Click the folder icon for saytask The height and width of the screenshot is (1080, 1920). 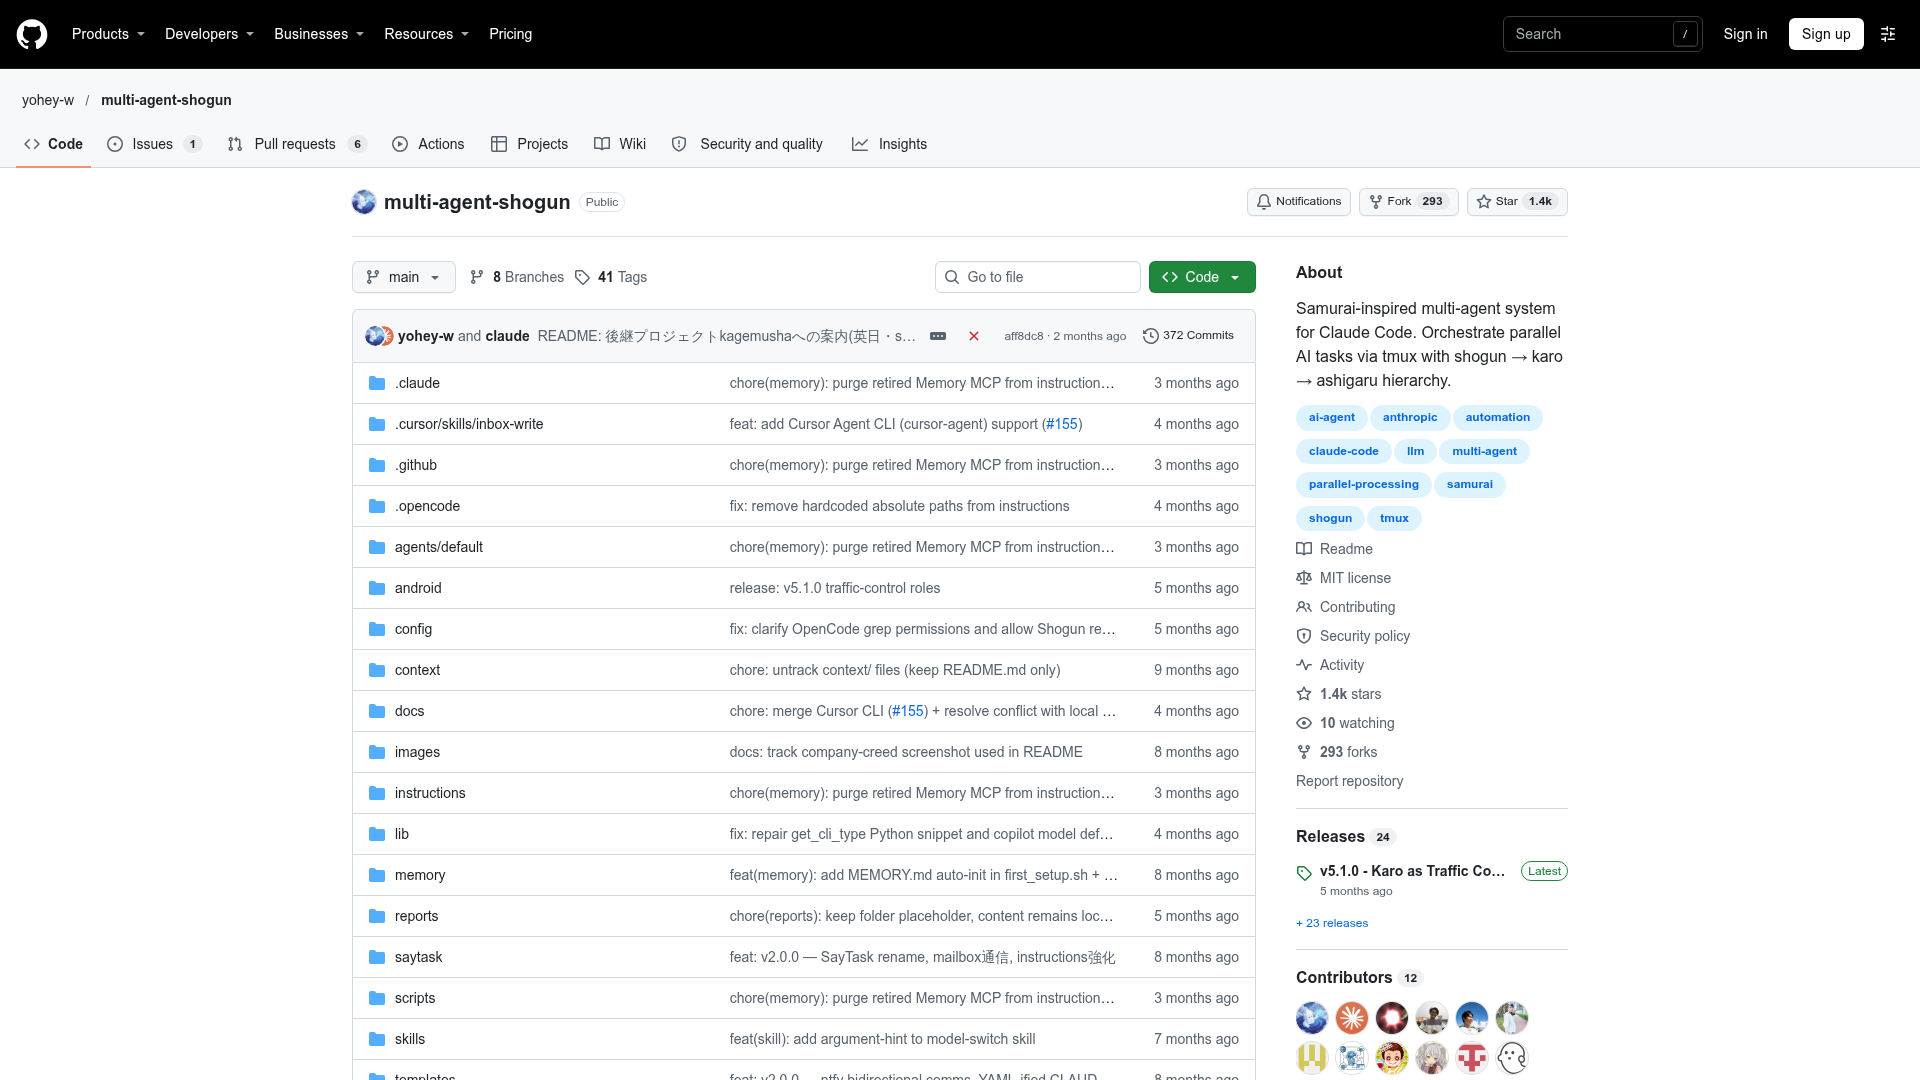point(377,957)
